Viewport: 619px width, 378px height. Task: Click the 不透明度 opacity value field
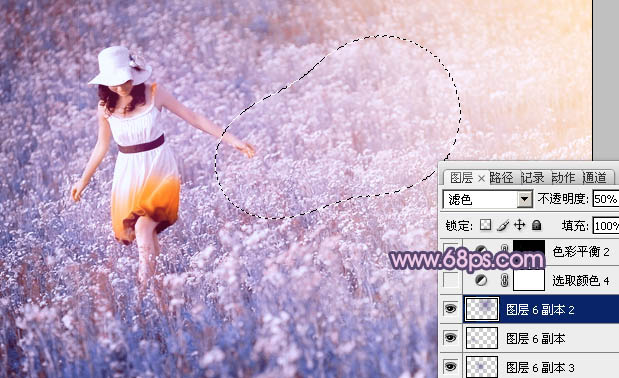click(x=606, y=199)
